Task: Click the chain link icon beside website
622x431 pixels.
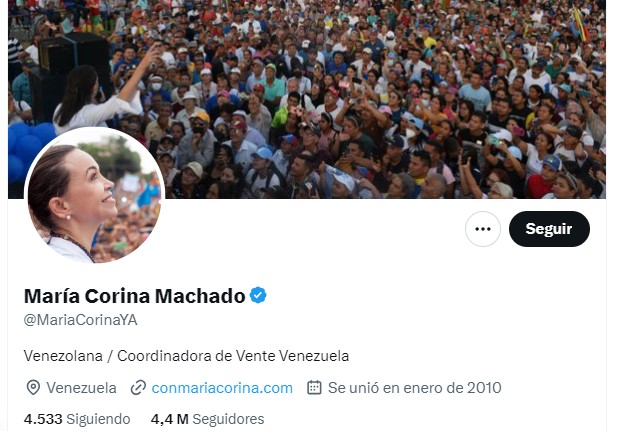Action: [138, 387]
